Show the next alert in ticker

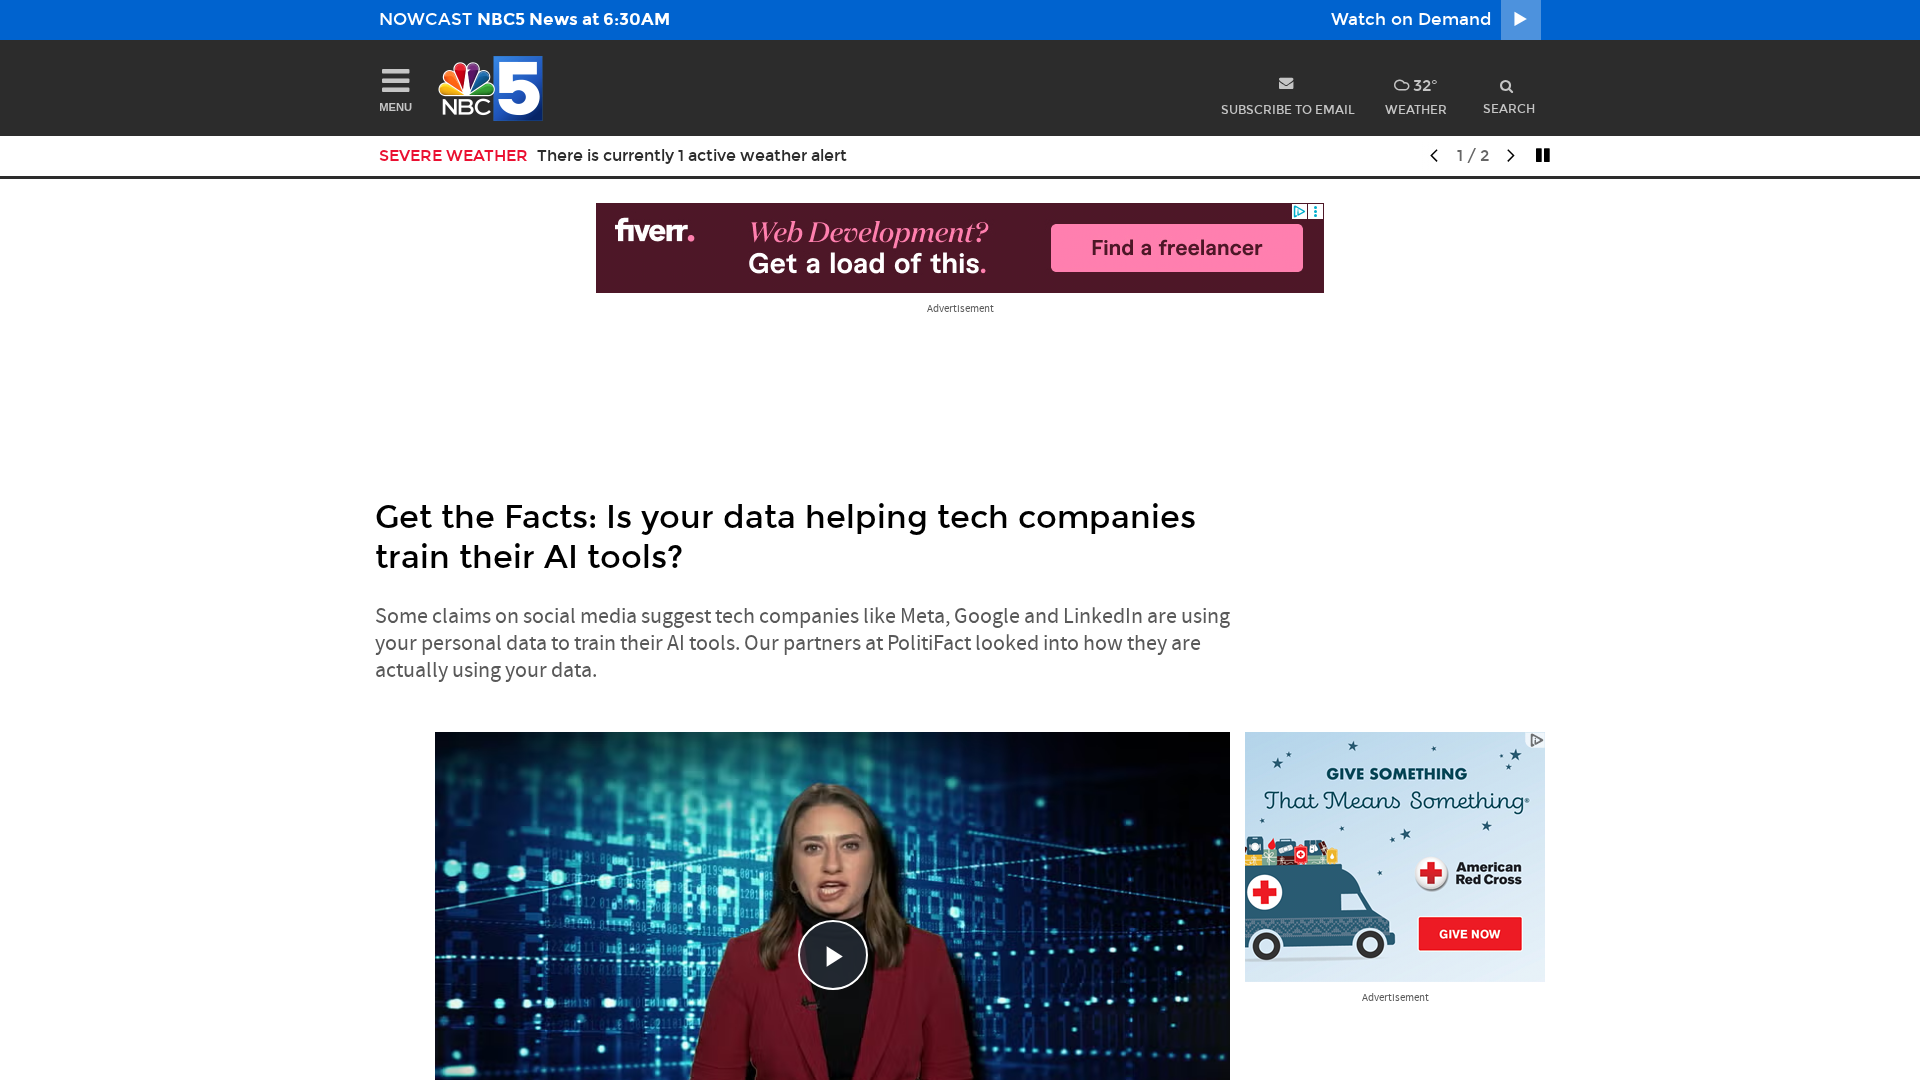click(x=1510, y=155)
